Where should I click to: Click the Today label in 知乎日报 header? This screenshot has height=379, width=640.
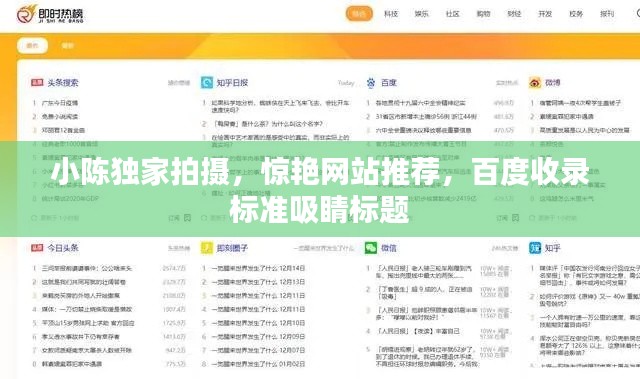tap(346, 83)
